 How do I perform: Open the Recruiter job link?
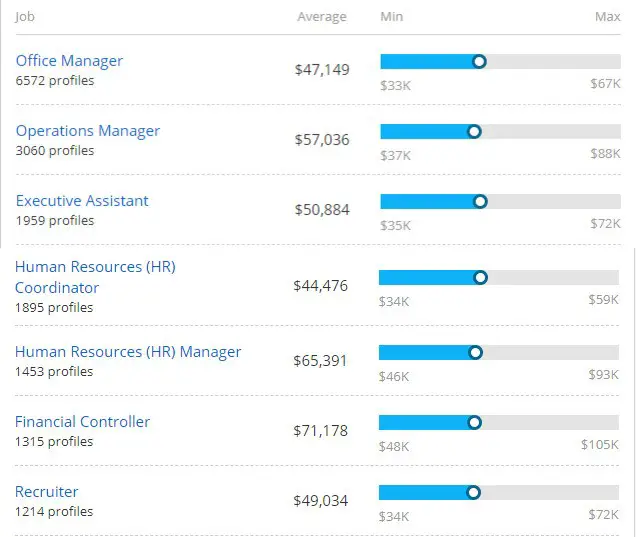[46, 492]
